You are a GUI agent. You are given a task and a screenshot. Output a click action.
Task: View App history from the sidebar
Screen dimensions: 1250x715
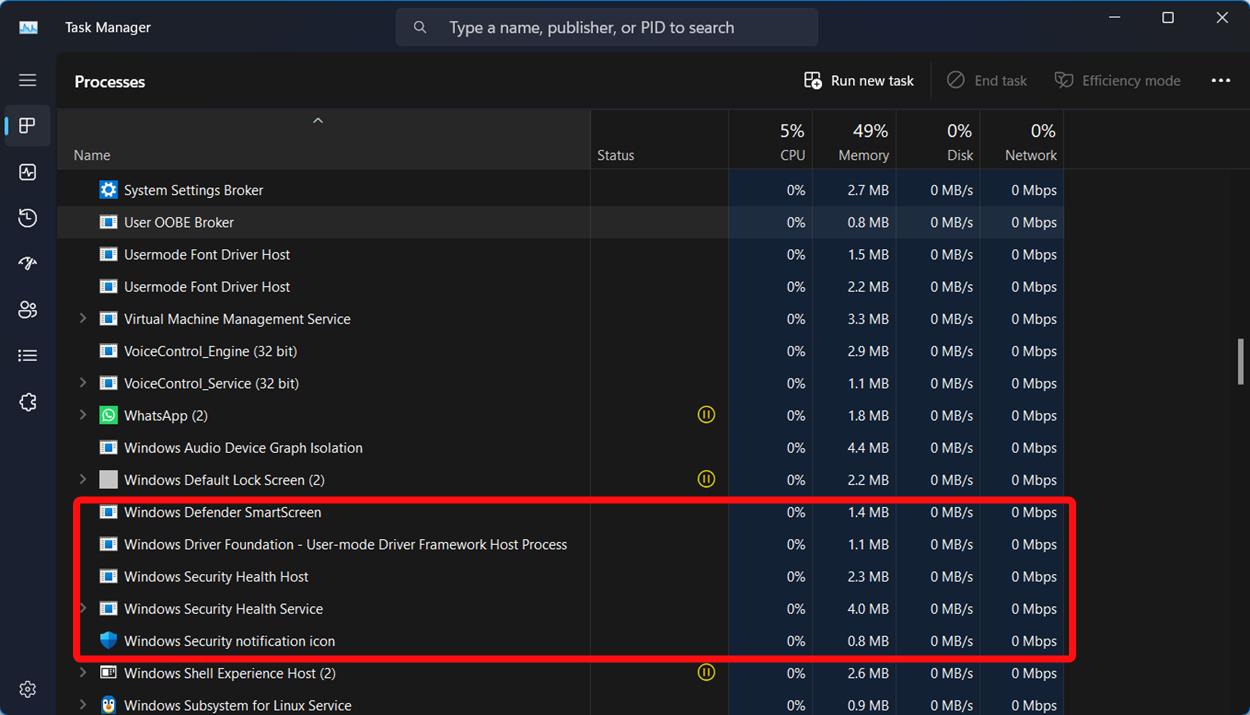(27, 218)
